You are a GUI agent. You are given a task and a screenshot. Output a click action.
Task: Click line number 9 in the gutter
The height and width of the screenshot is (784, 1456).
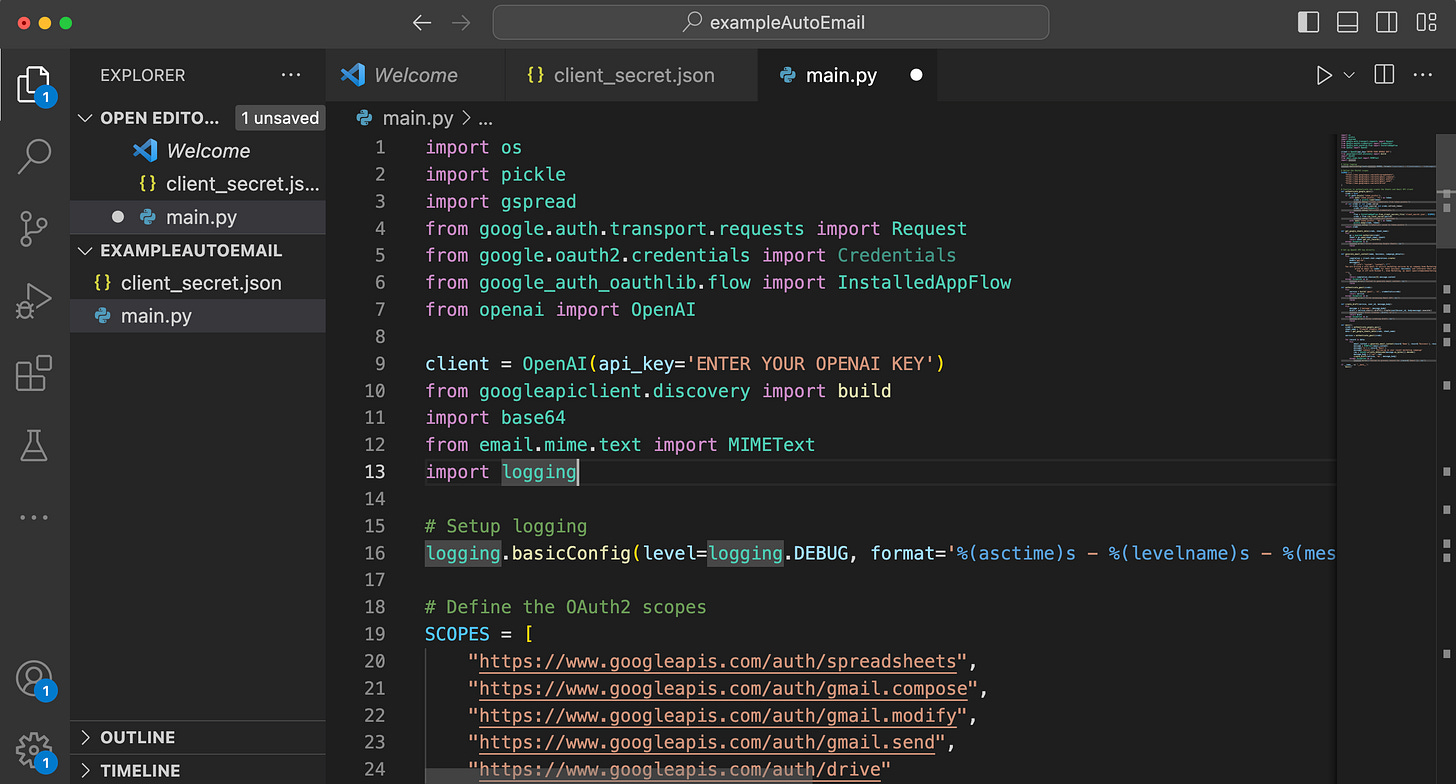pos(379,363)
